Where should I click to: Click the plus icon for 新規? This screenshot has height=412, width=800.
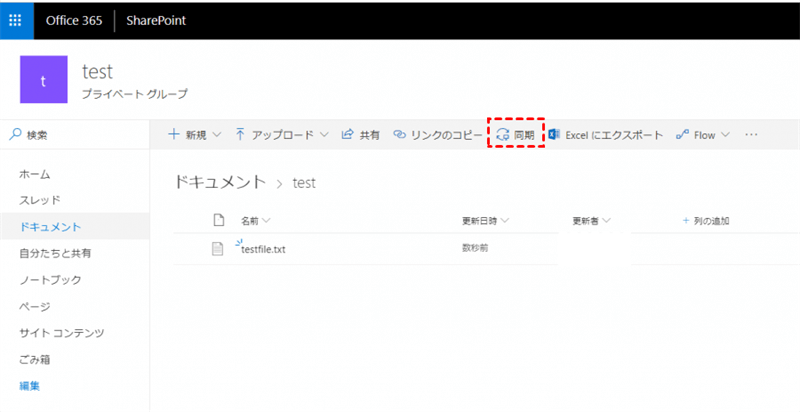pos(174,135)
